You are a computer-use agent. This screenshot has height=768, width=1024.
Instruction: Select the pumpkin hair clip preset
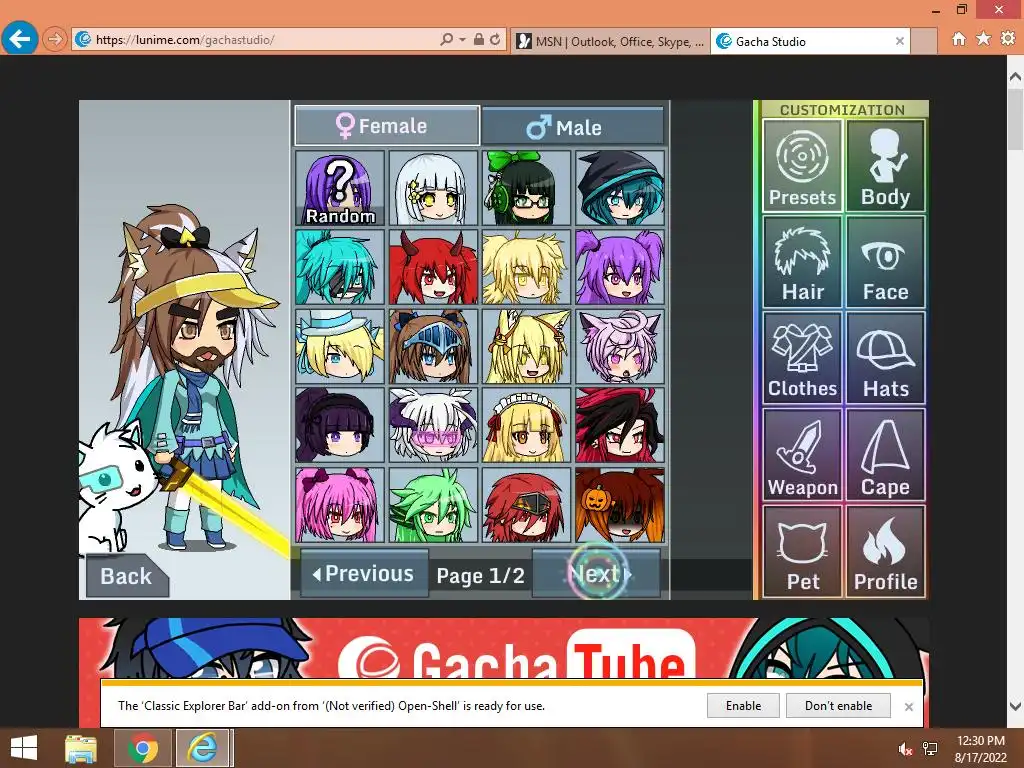pyautogui.click(x=620, y=504)
